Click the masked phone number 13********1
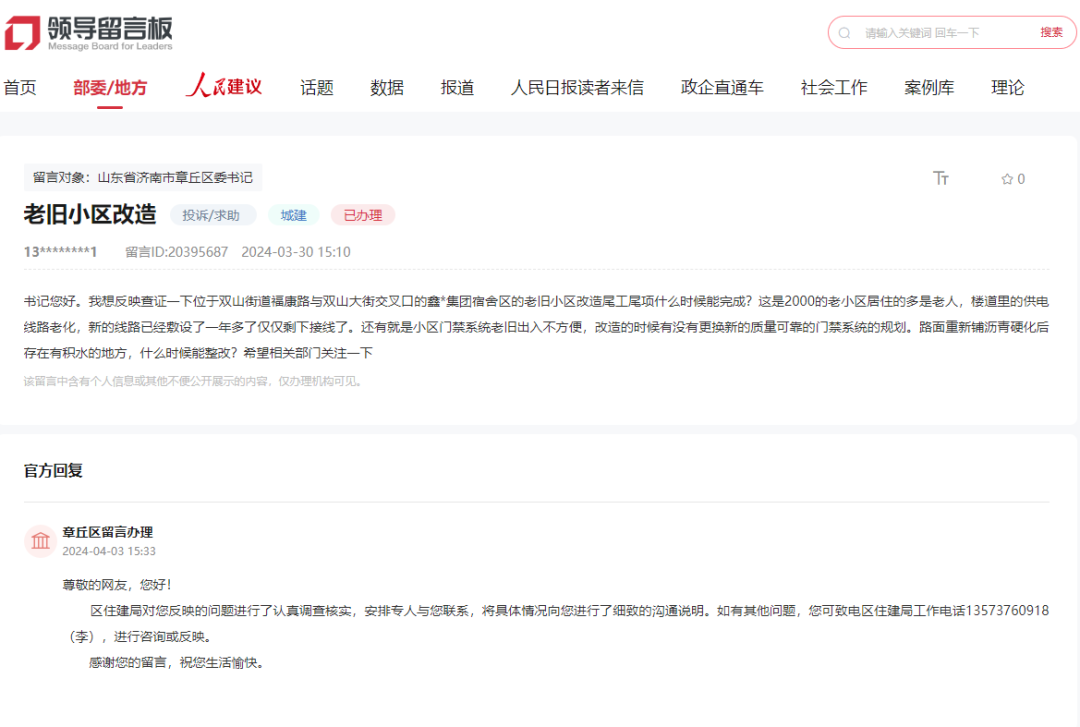The height and width of the screenshot is (727, 1080). point(61,252)
